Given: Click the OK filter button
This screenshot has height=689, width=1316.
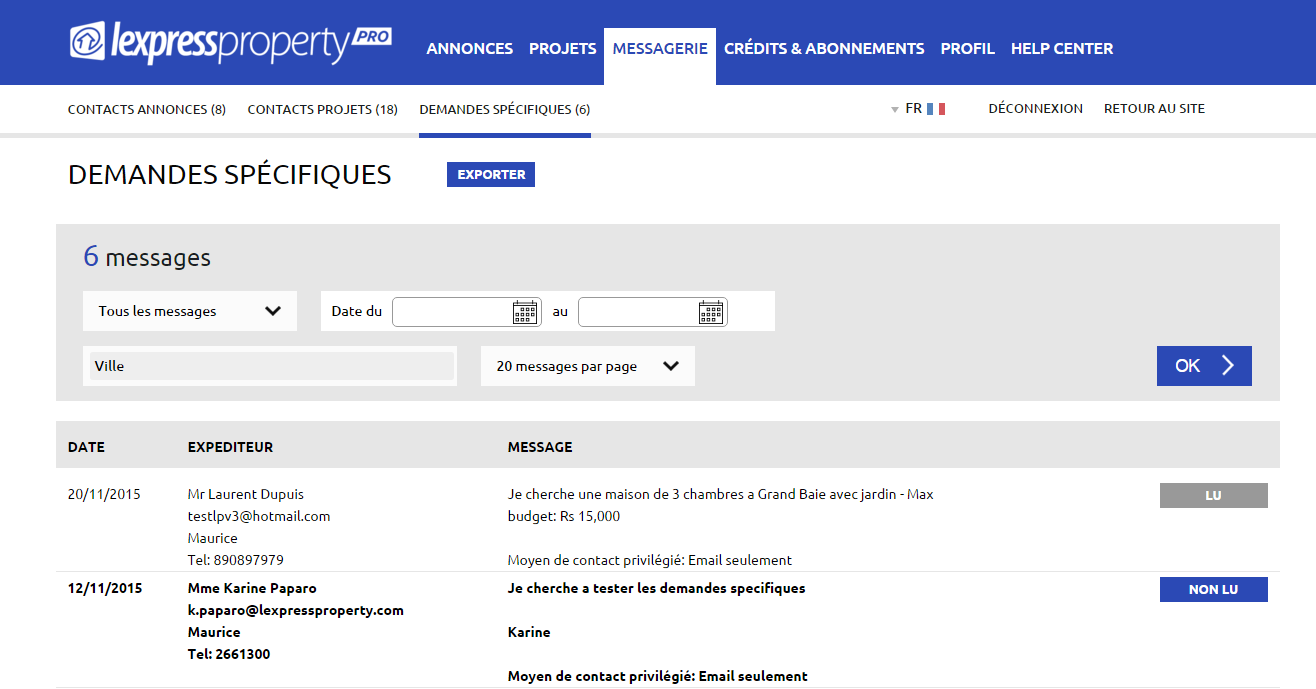Looking at the screenshot, I should (x=1204, y=366).
